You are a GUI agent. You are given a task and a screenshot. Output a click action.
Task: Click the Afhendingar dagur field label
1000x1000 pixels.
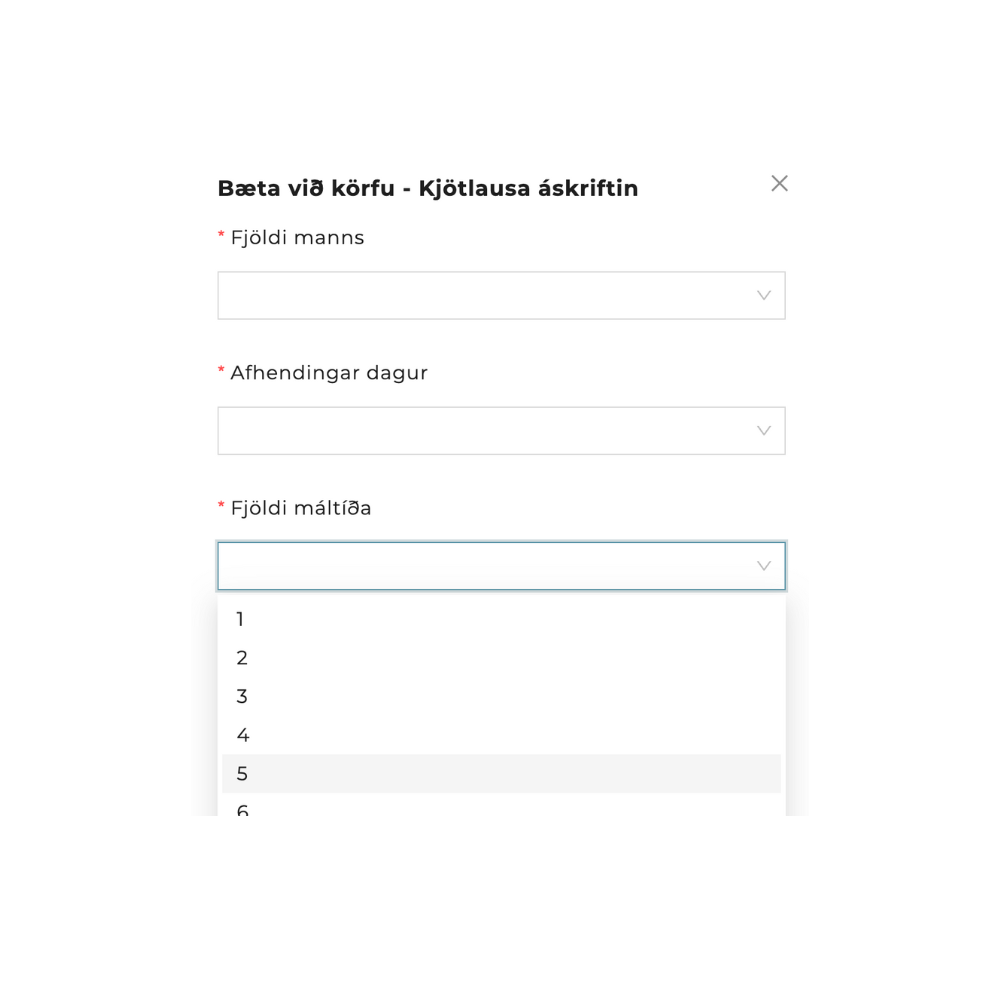click(x=329, y=373)
